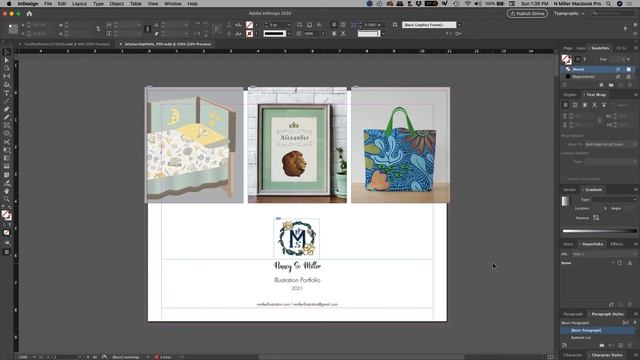The height and width of the screenshot is (360, 640).
Task: Select Wrap around bounding box icon
Action: coord(575,105)
